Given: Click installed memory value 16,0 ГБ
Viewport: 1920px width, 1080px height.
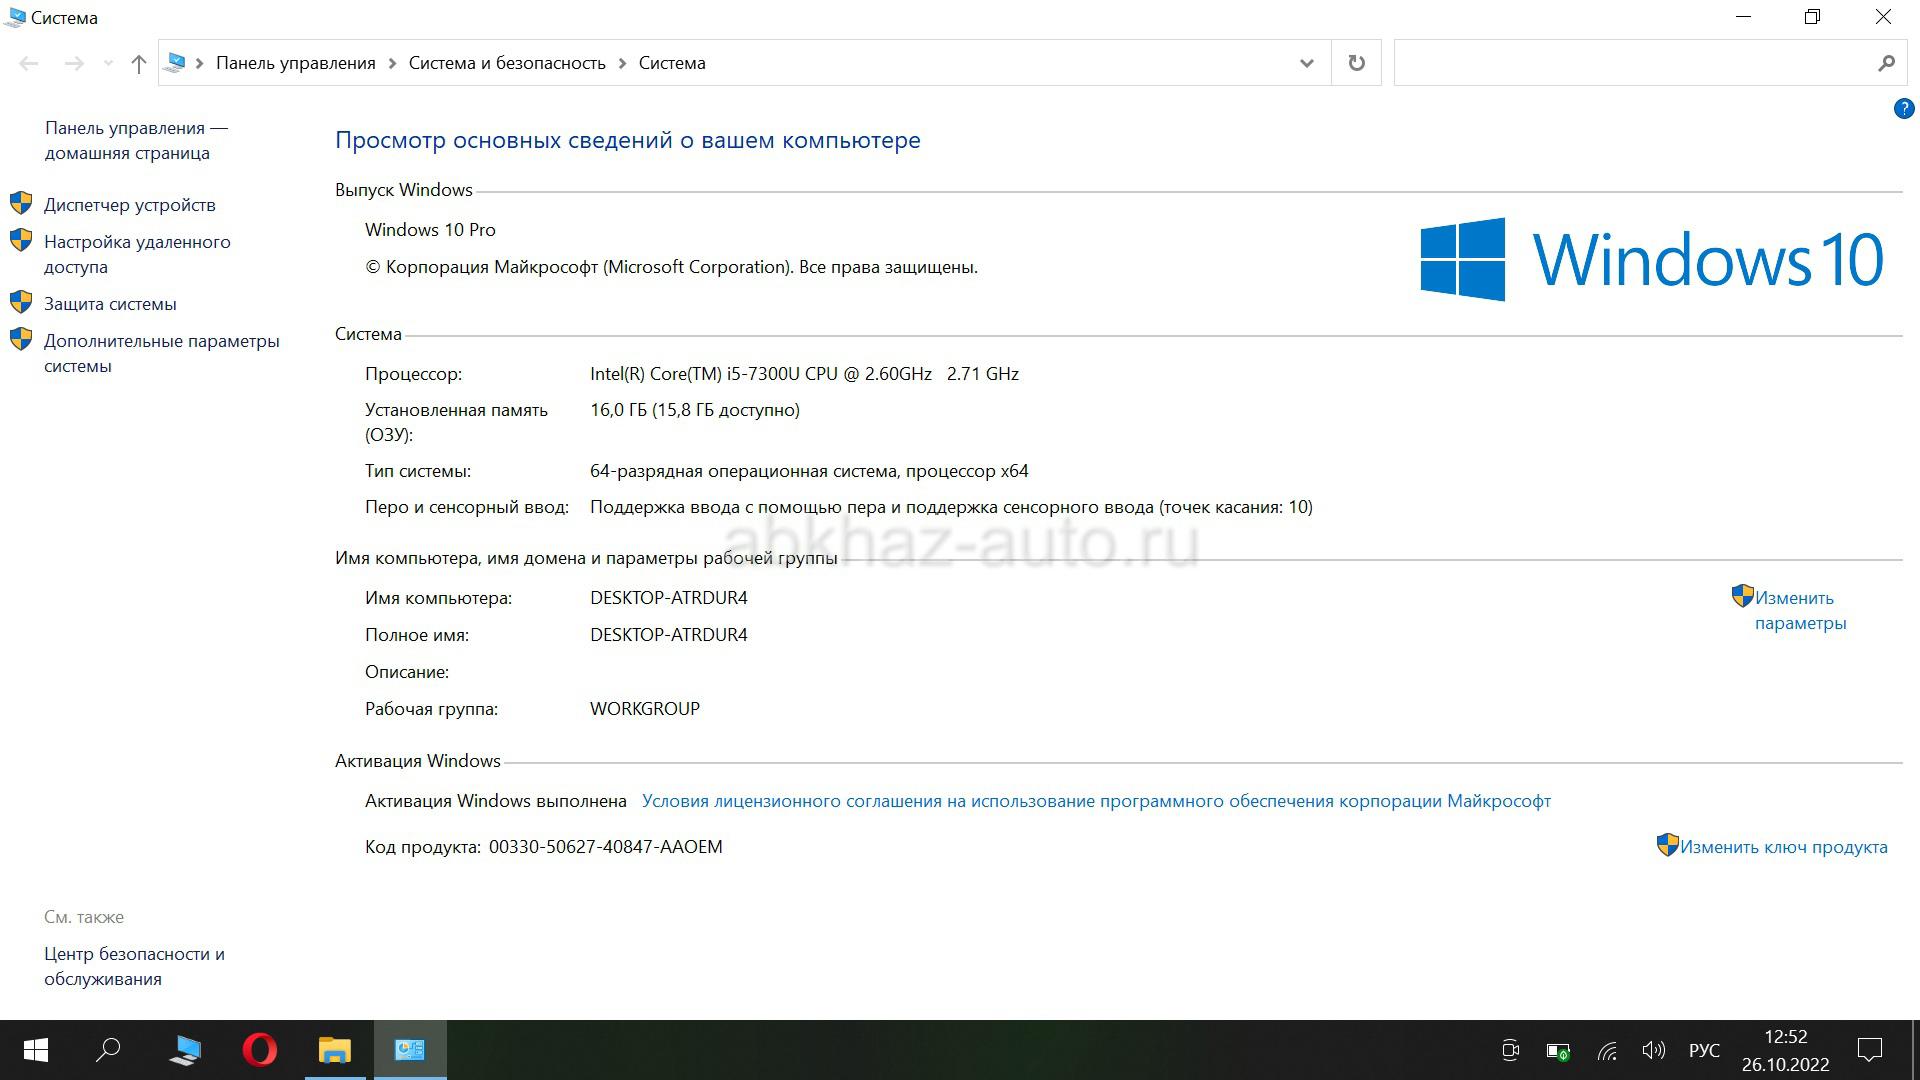Looking at the screenshot, I should [x=695, y=410].
